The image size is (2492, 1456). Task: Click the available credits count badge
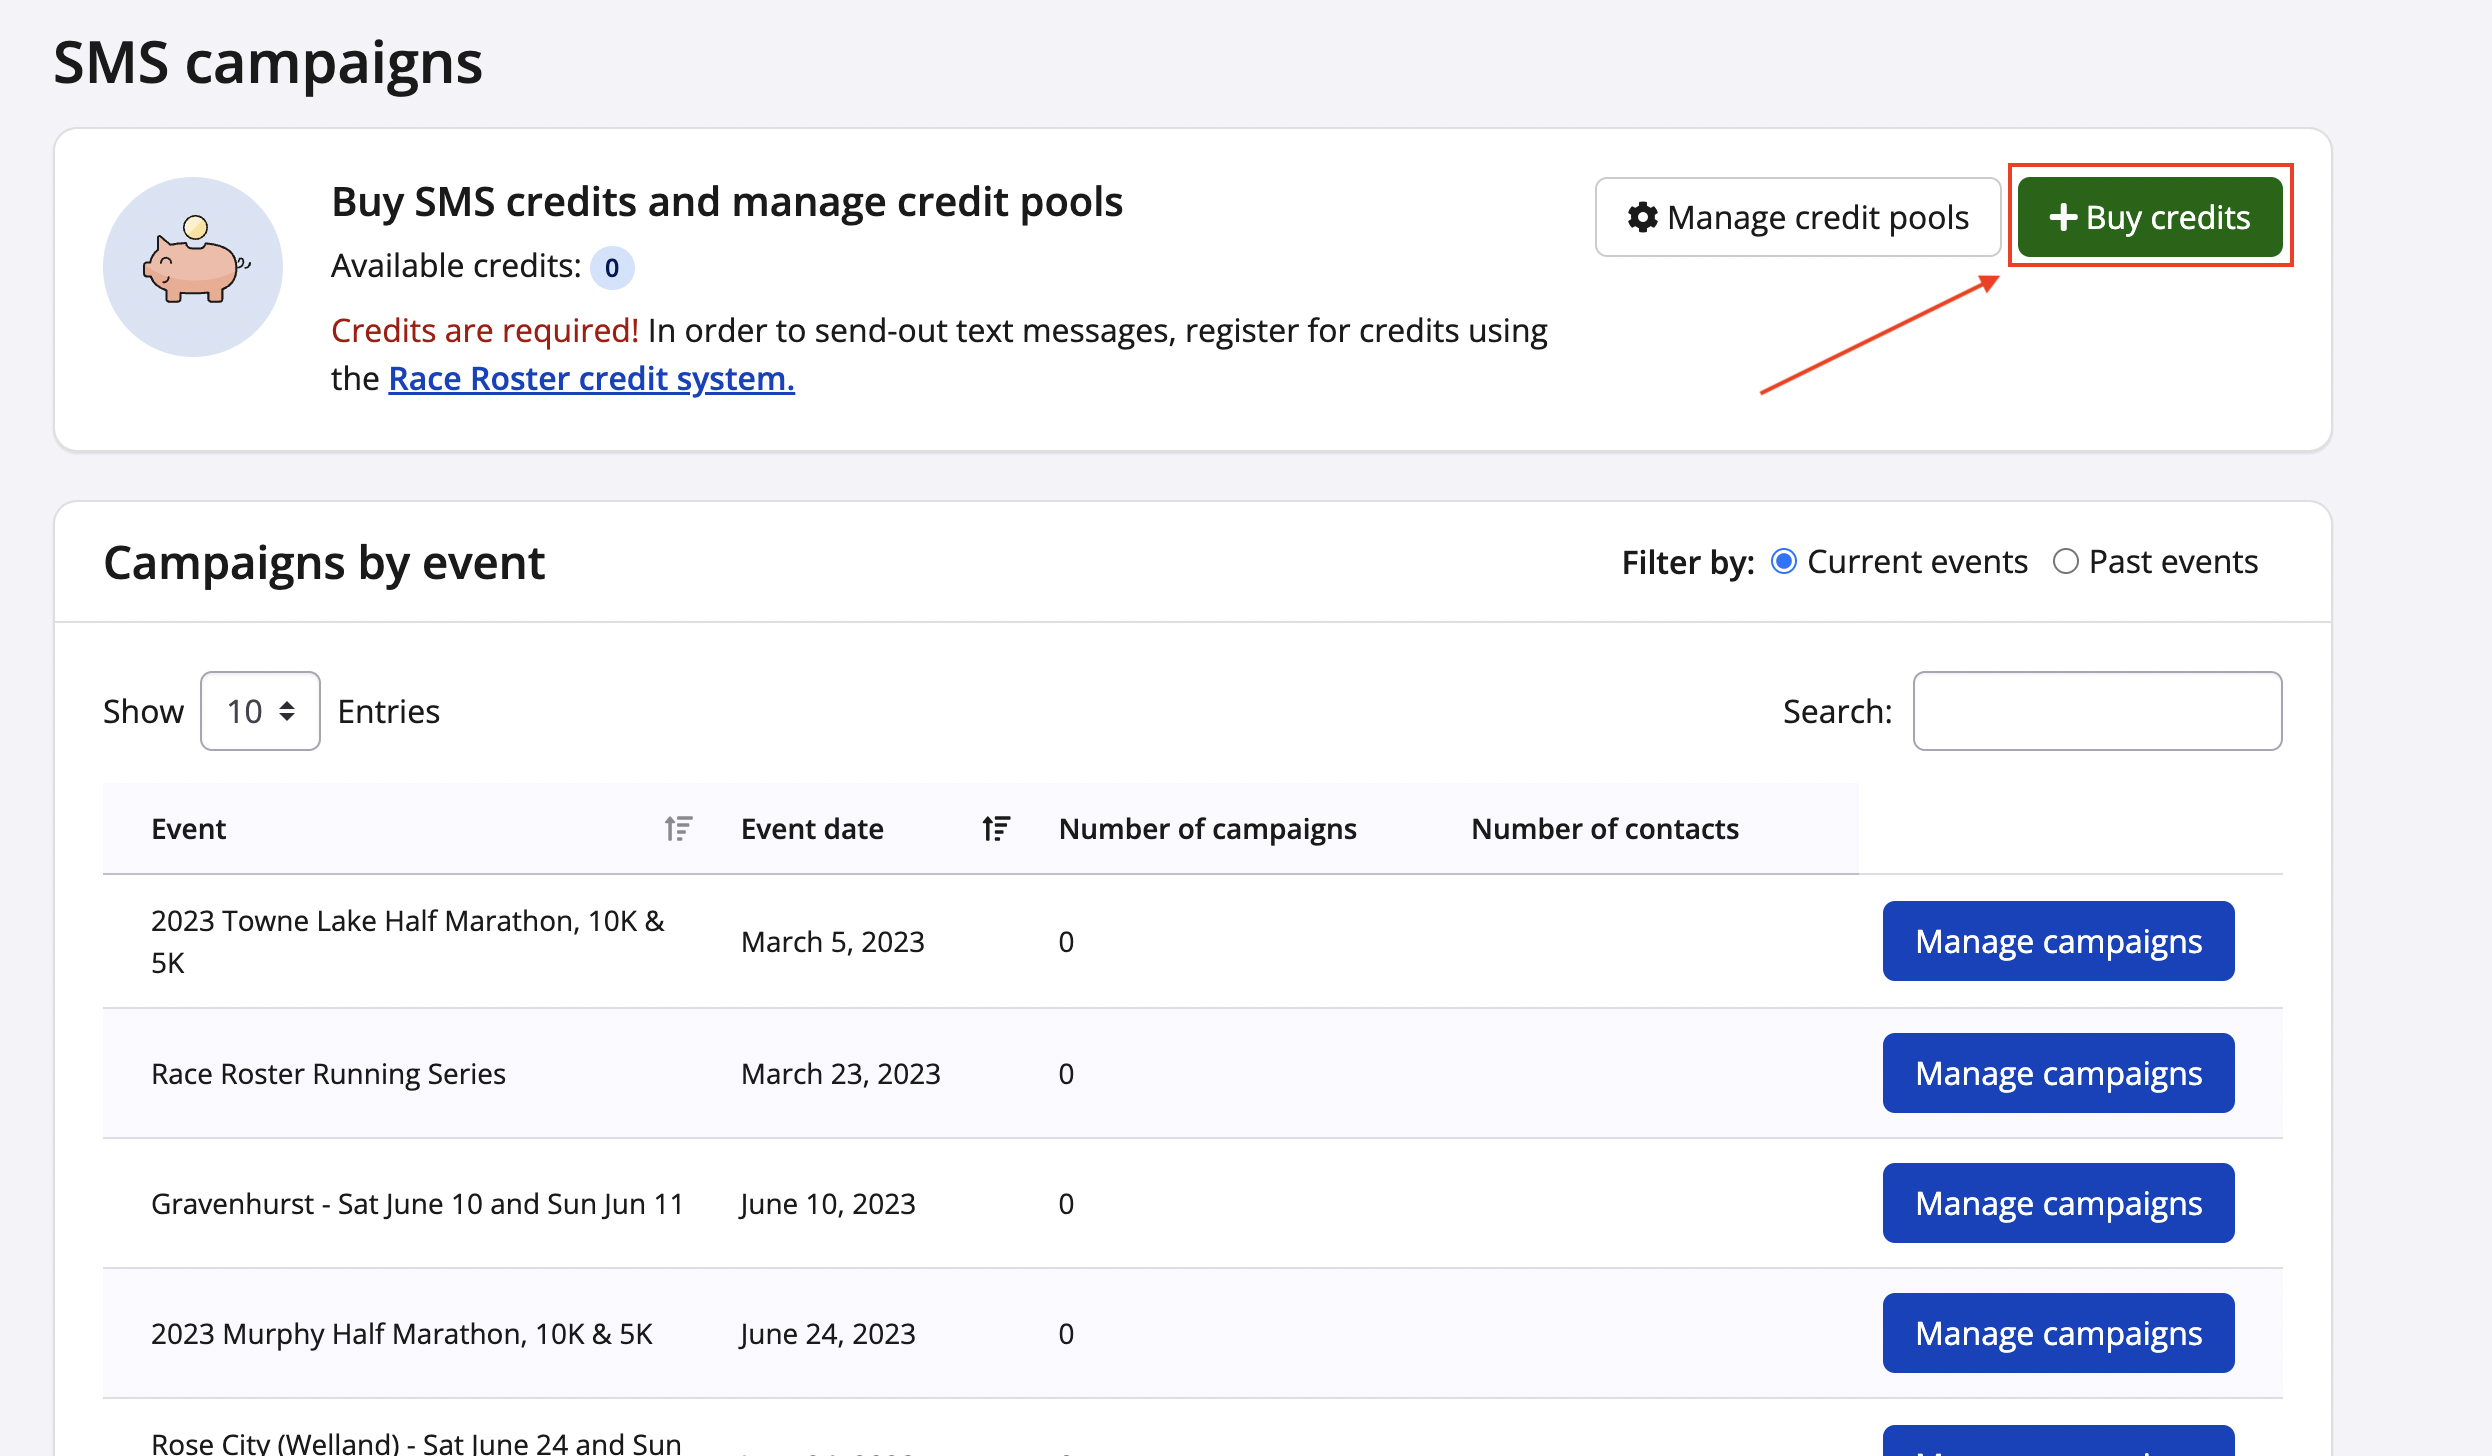(x=611, y=268)
